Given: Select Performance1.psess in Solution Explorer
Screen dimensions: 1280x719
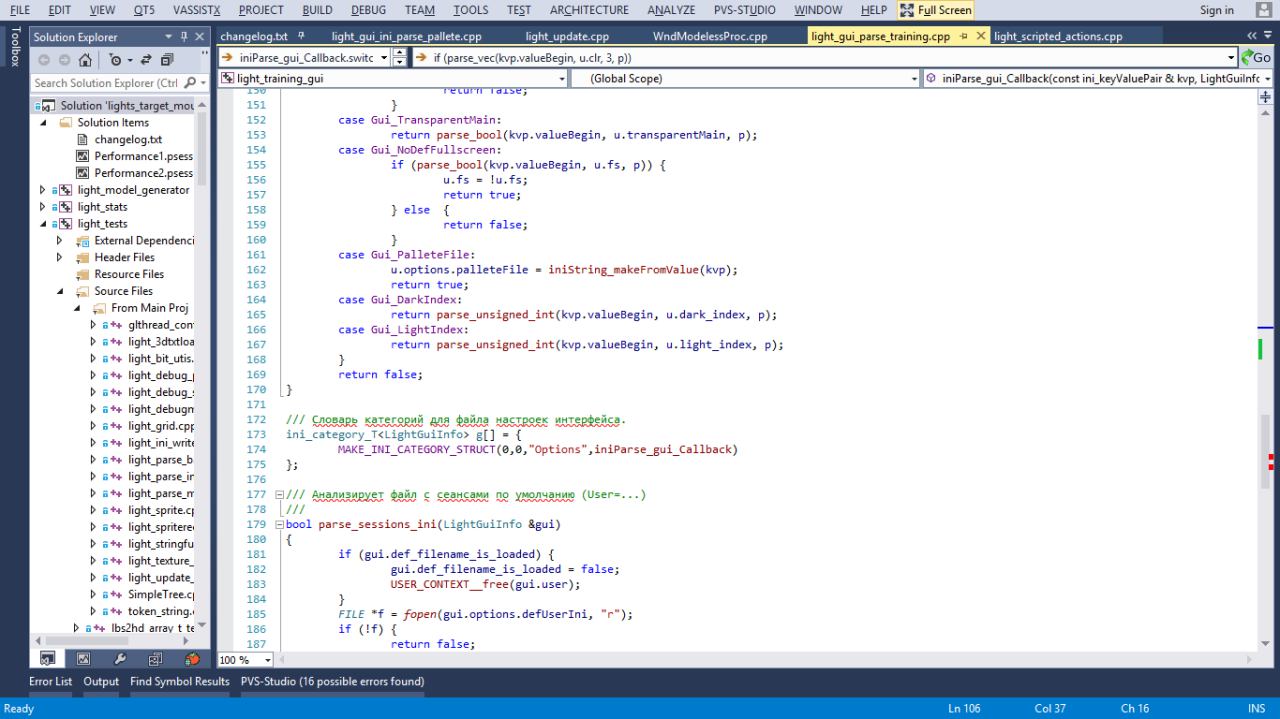Looking at the screenshot, I should [x=144, y=157].
